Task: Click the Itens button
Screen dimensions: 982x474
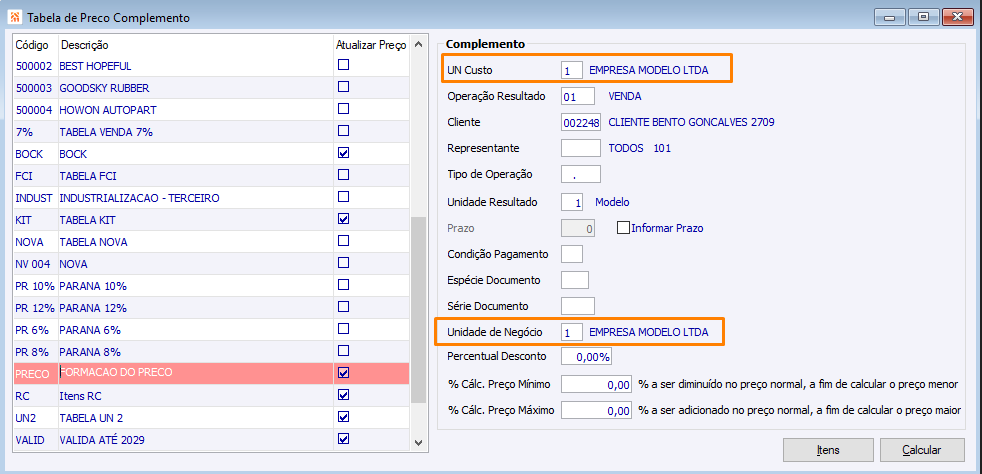Action: tap(828, 450)
